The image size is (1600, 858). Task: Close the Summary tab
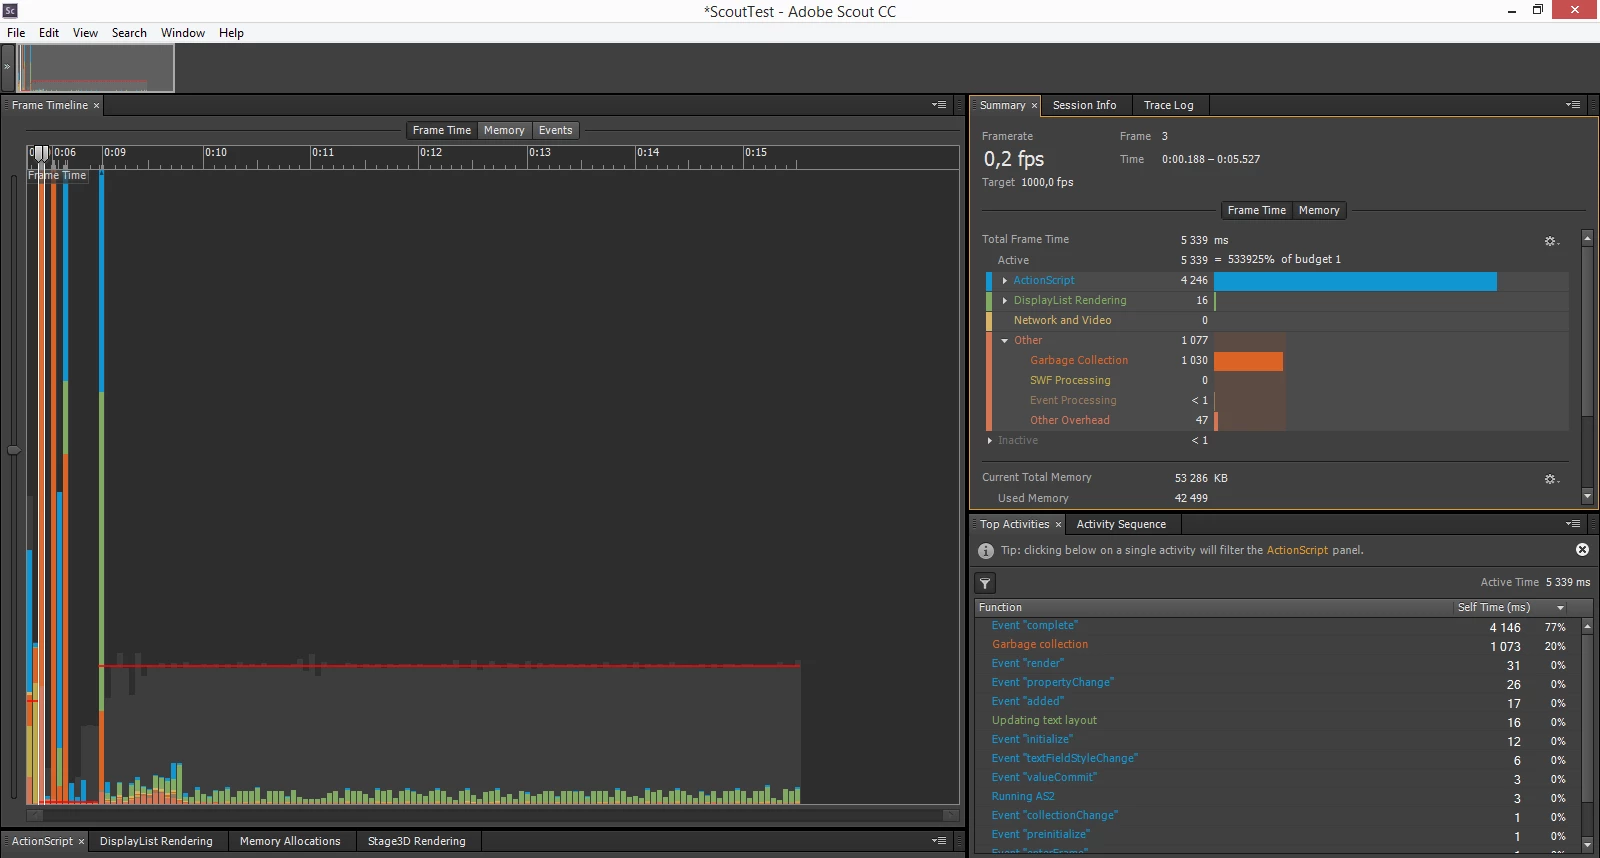1034,105
